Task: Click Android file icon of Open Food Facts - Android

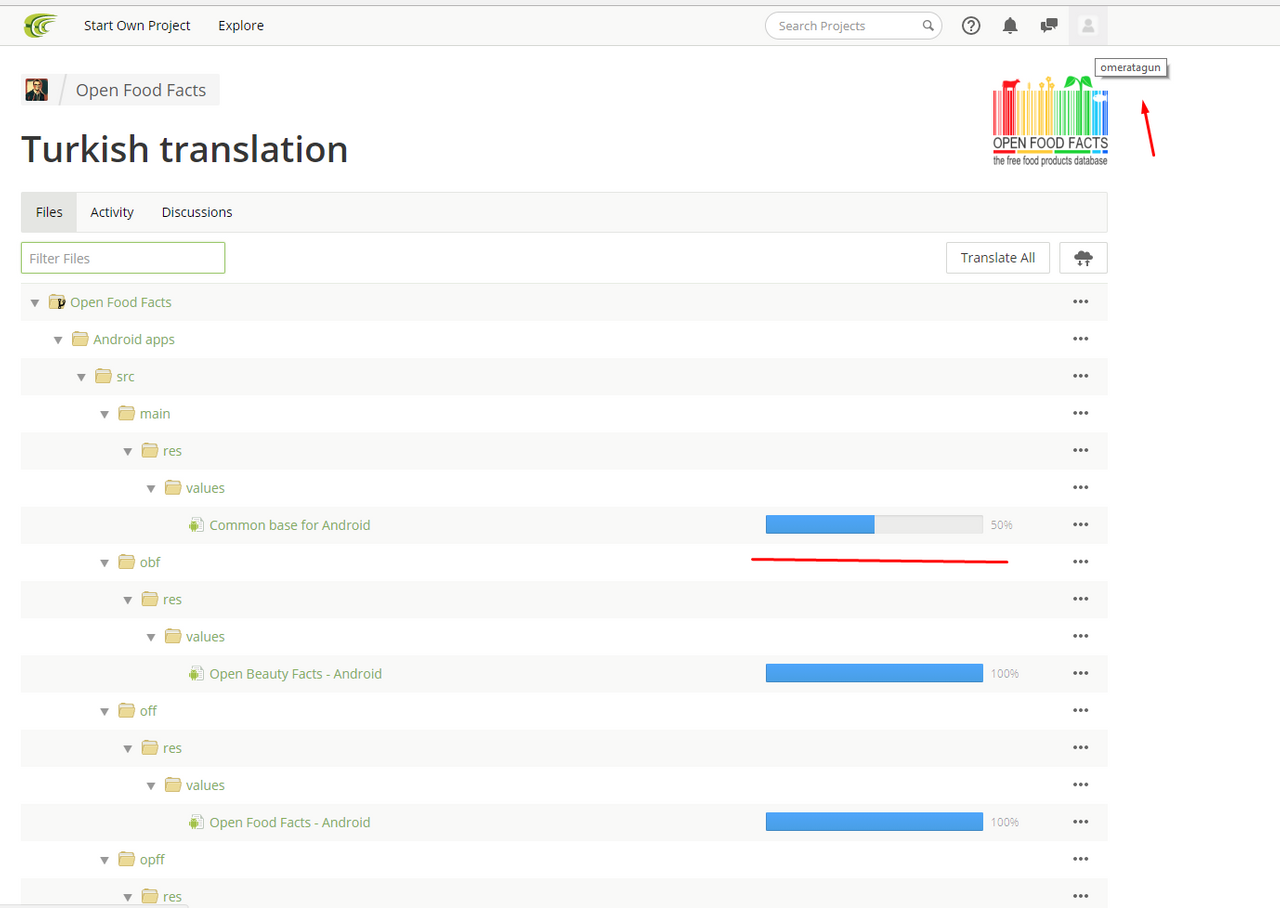Action: point(196,822)
